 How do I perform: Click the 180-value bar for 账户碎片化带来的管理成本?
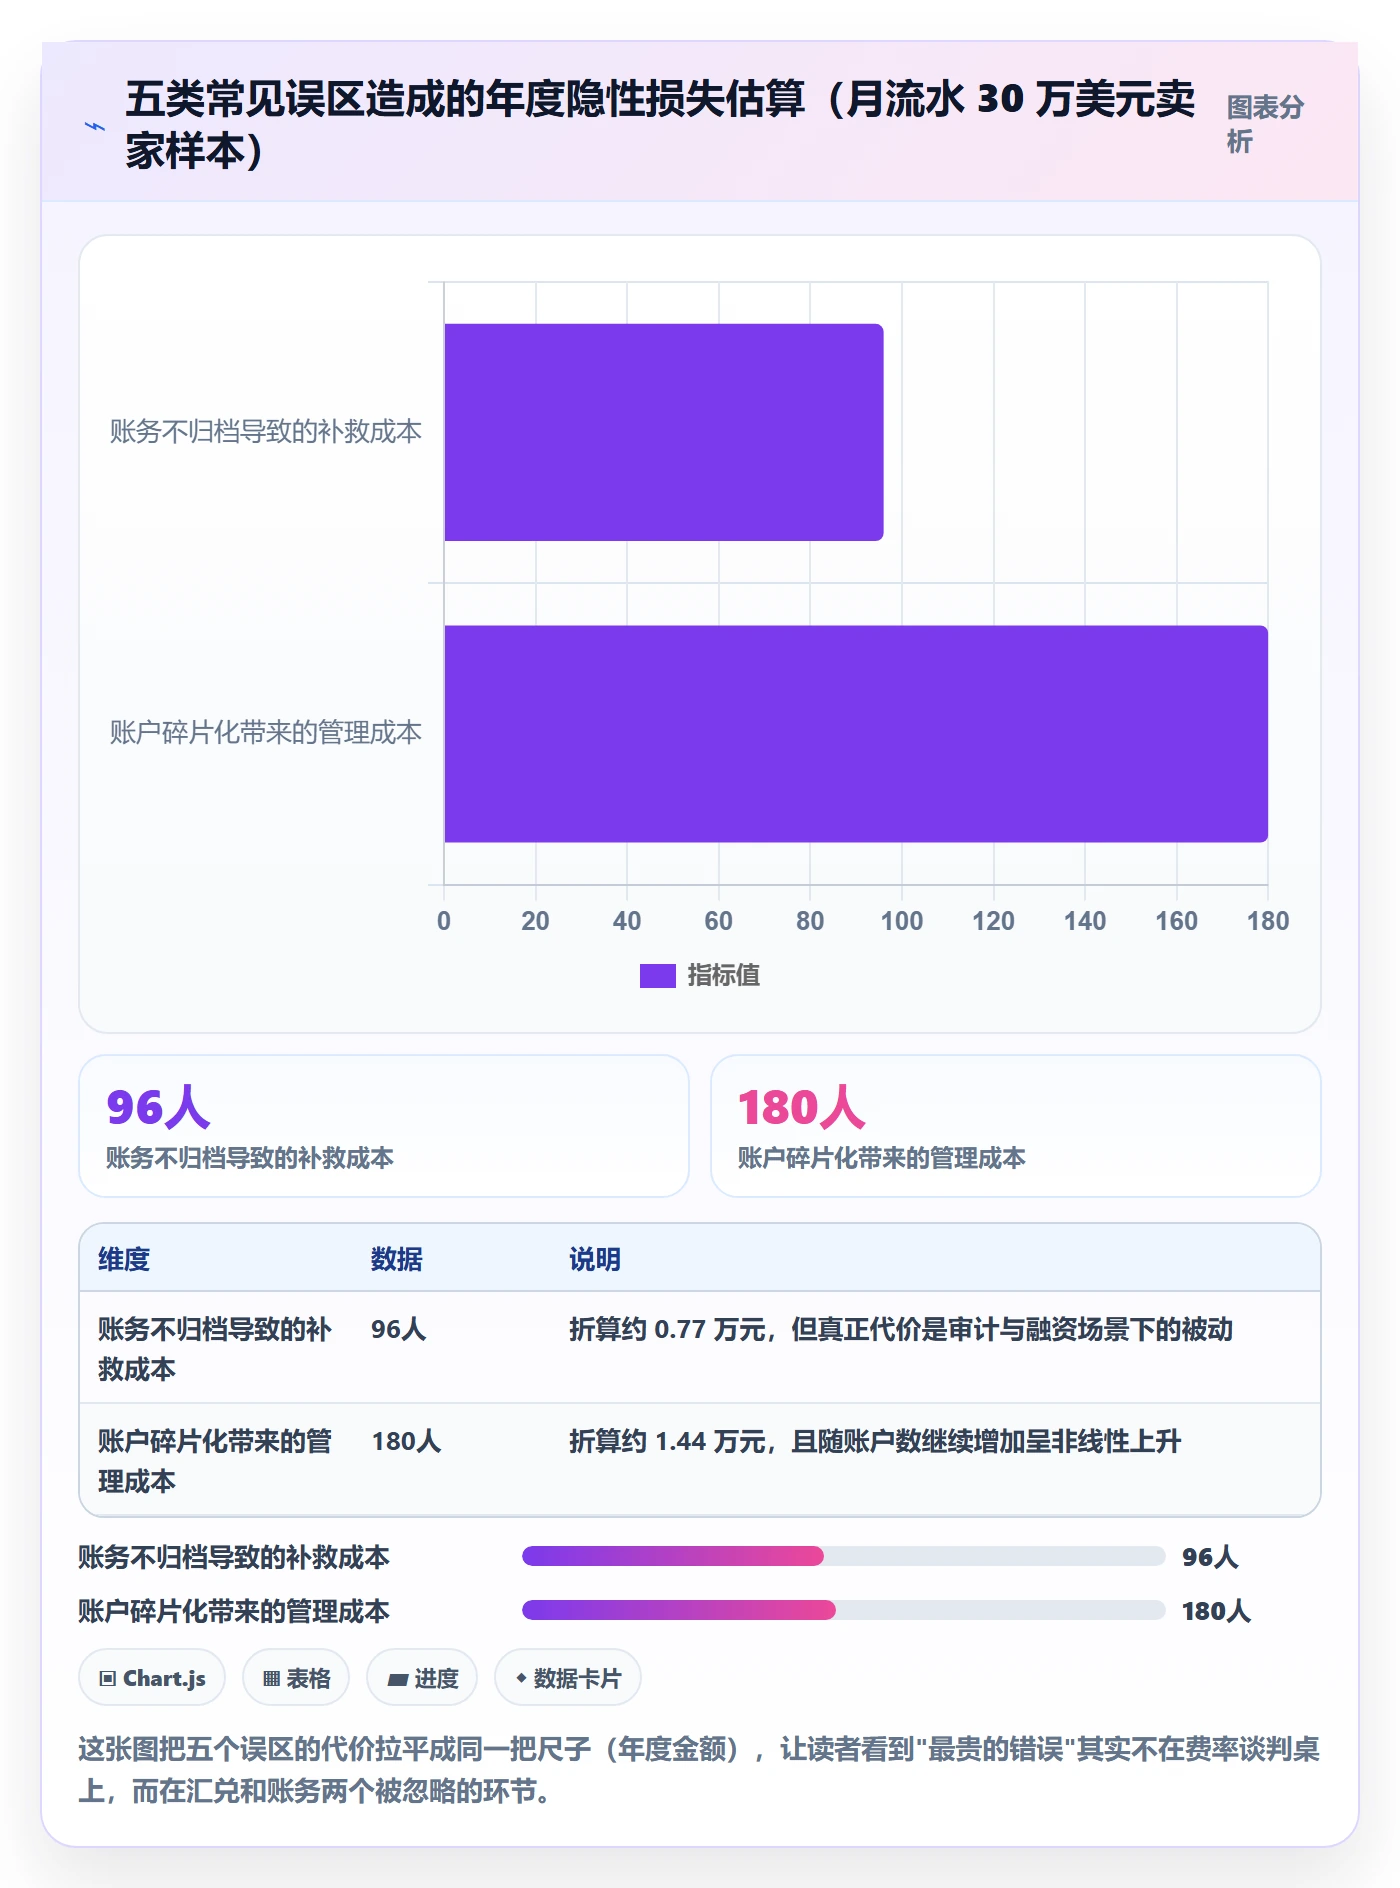[x=855, y=734]
